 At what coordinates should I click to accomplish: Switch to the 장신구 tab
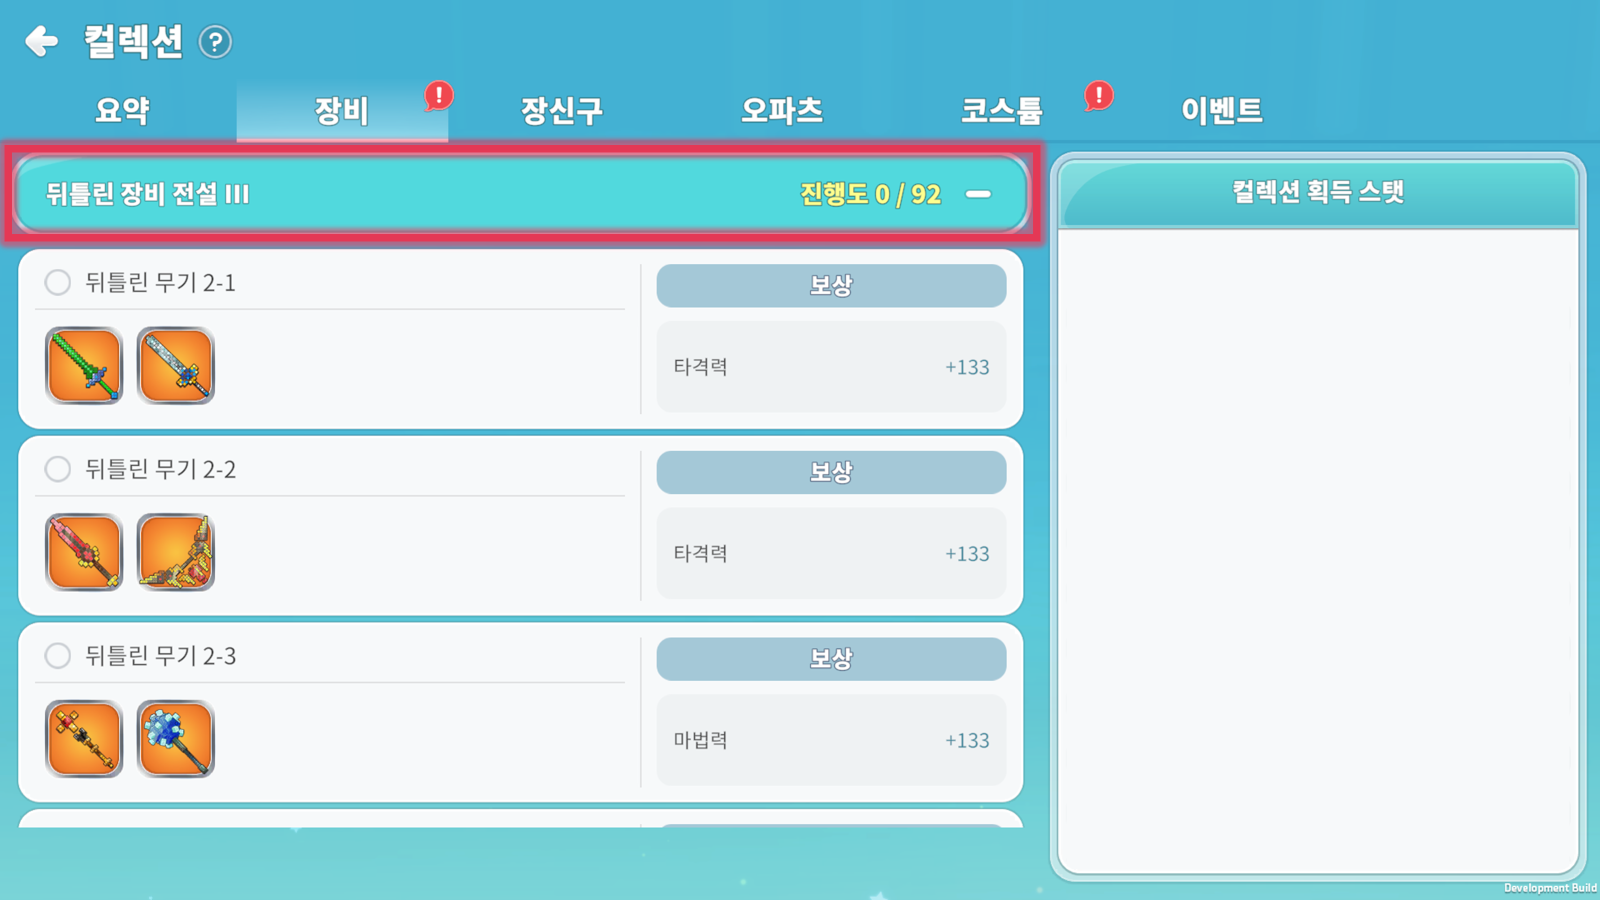(x=562, y=110)
